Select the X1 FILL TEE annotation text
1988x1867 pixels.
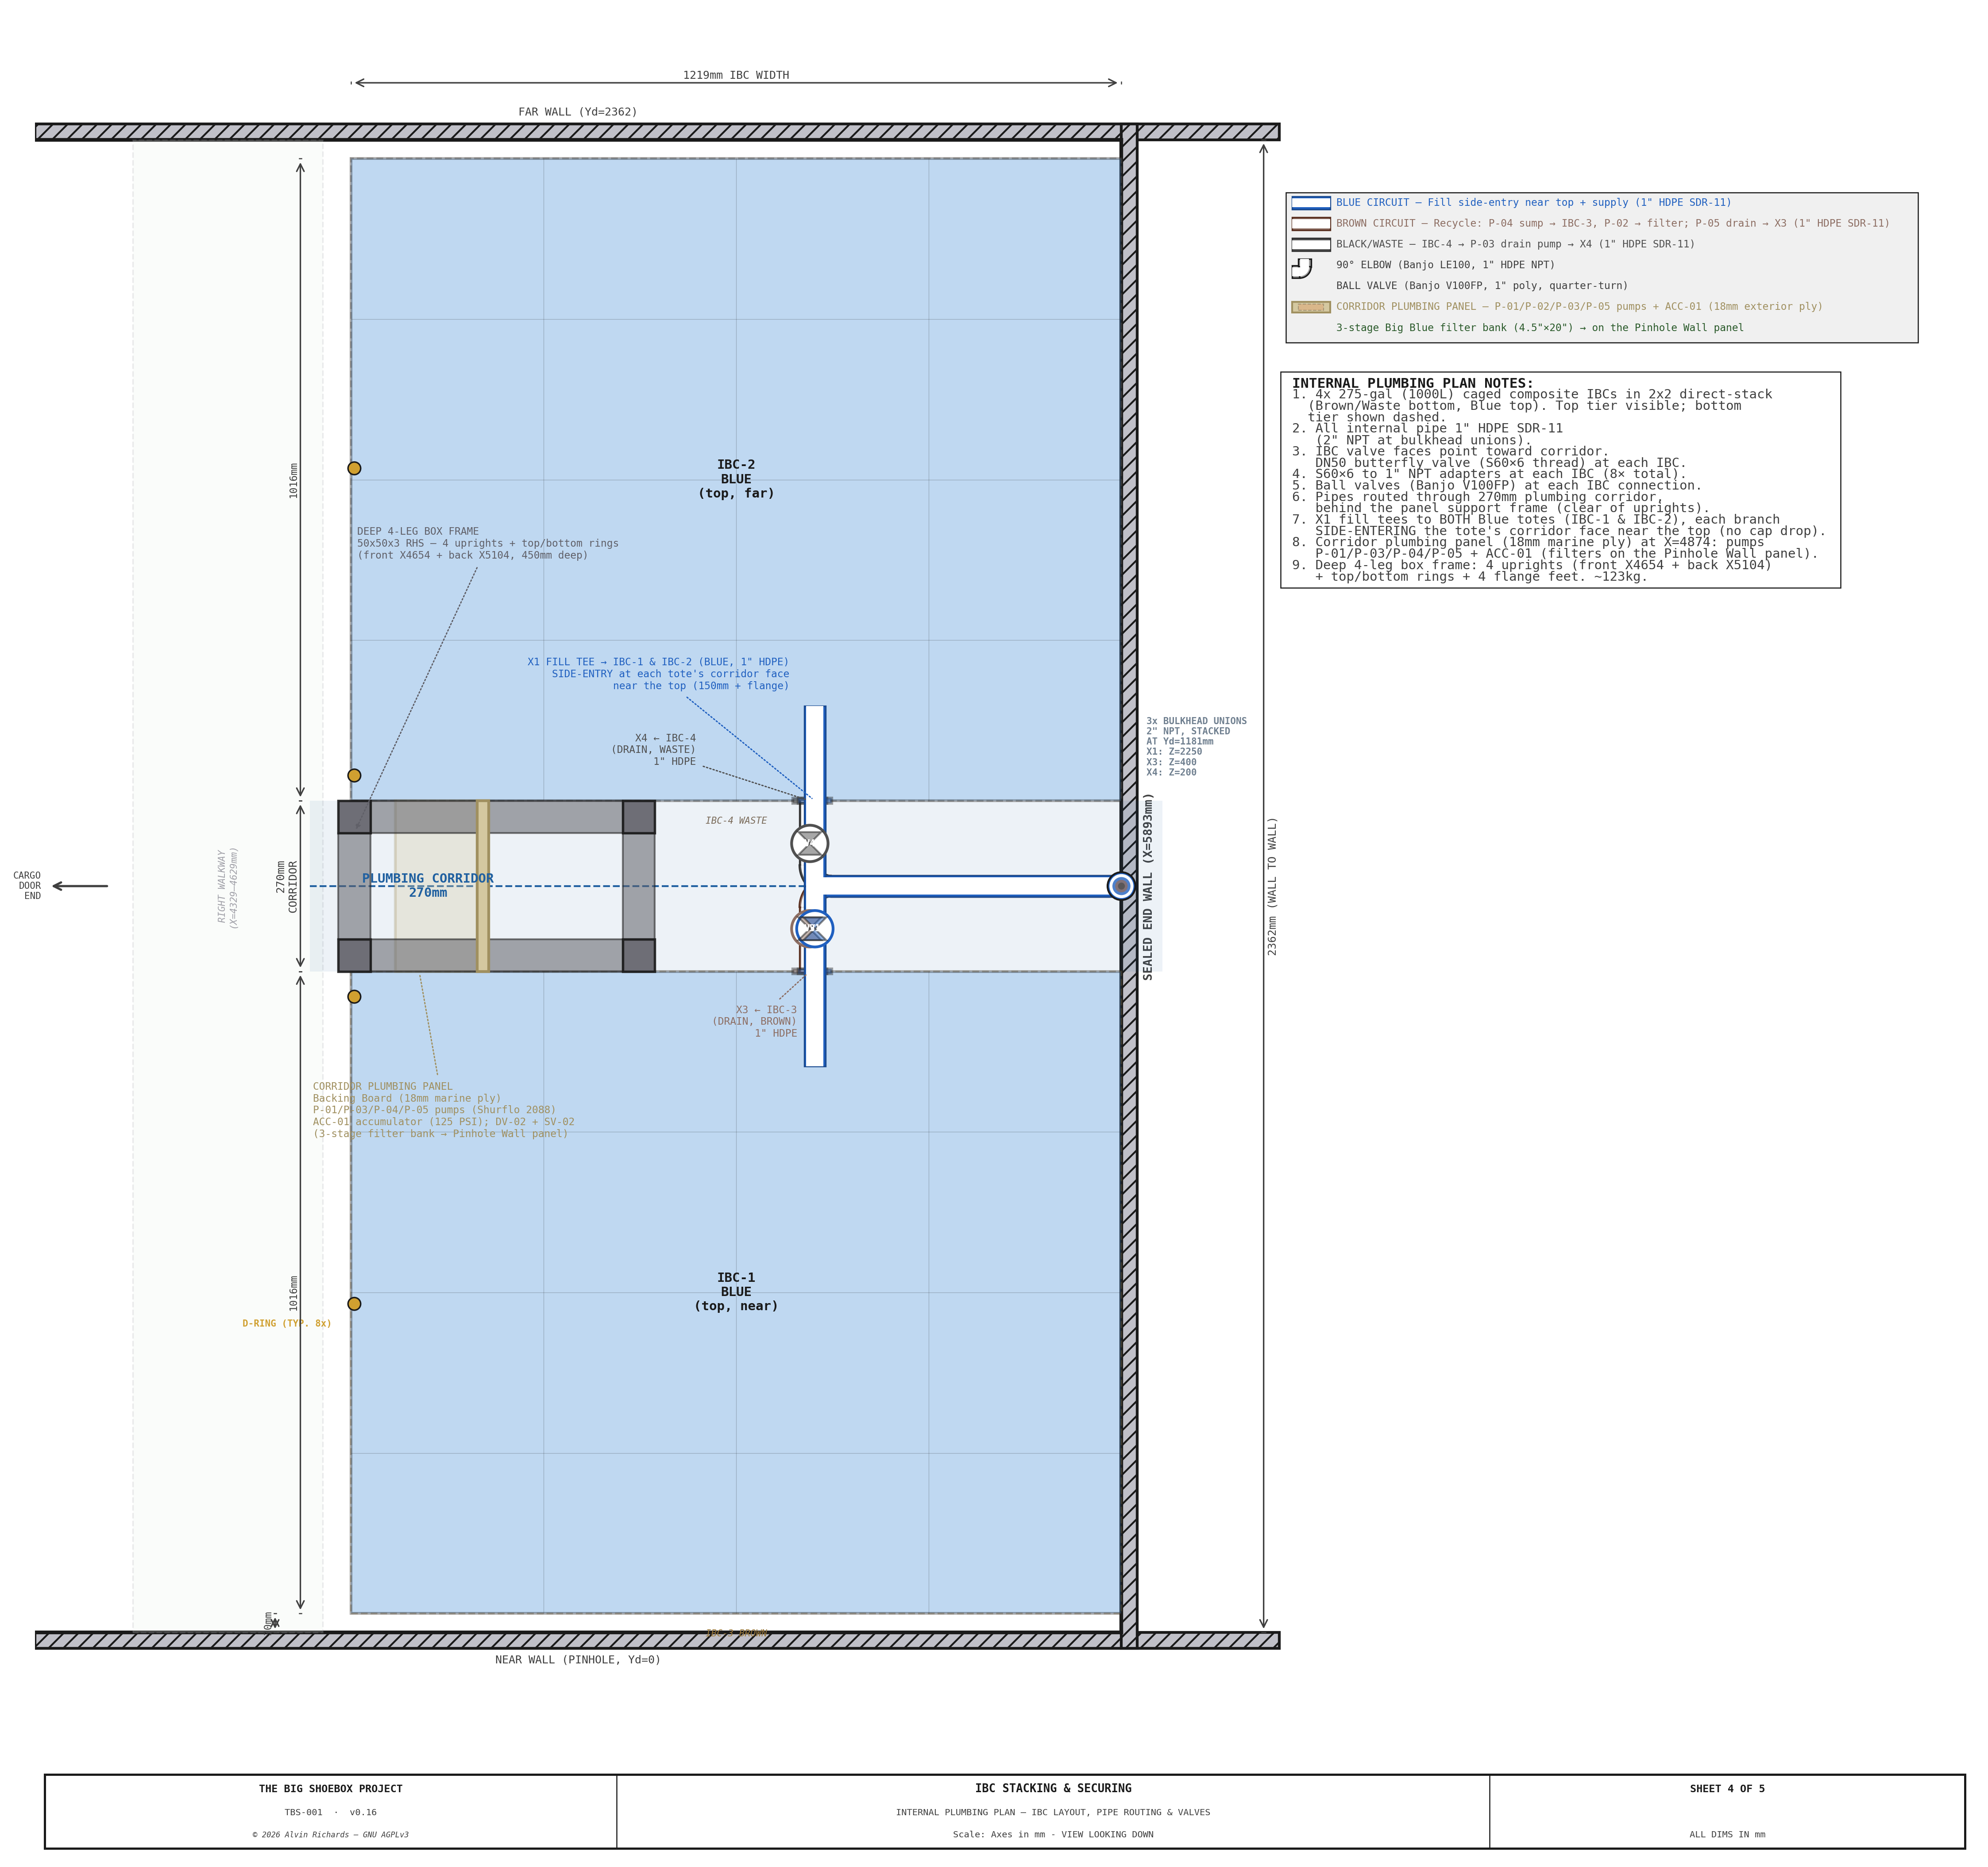point(658,674)
